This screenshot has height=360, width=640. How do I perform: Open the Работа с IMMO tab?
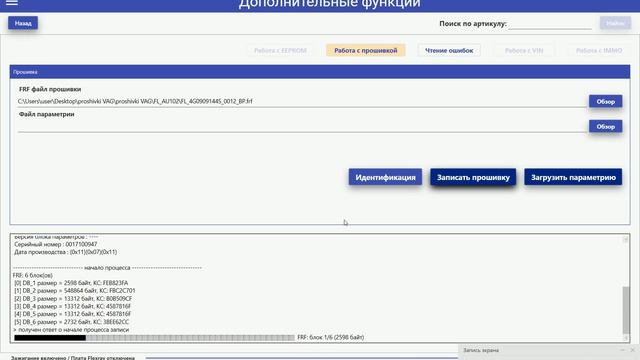coord(599,51)
